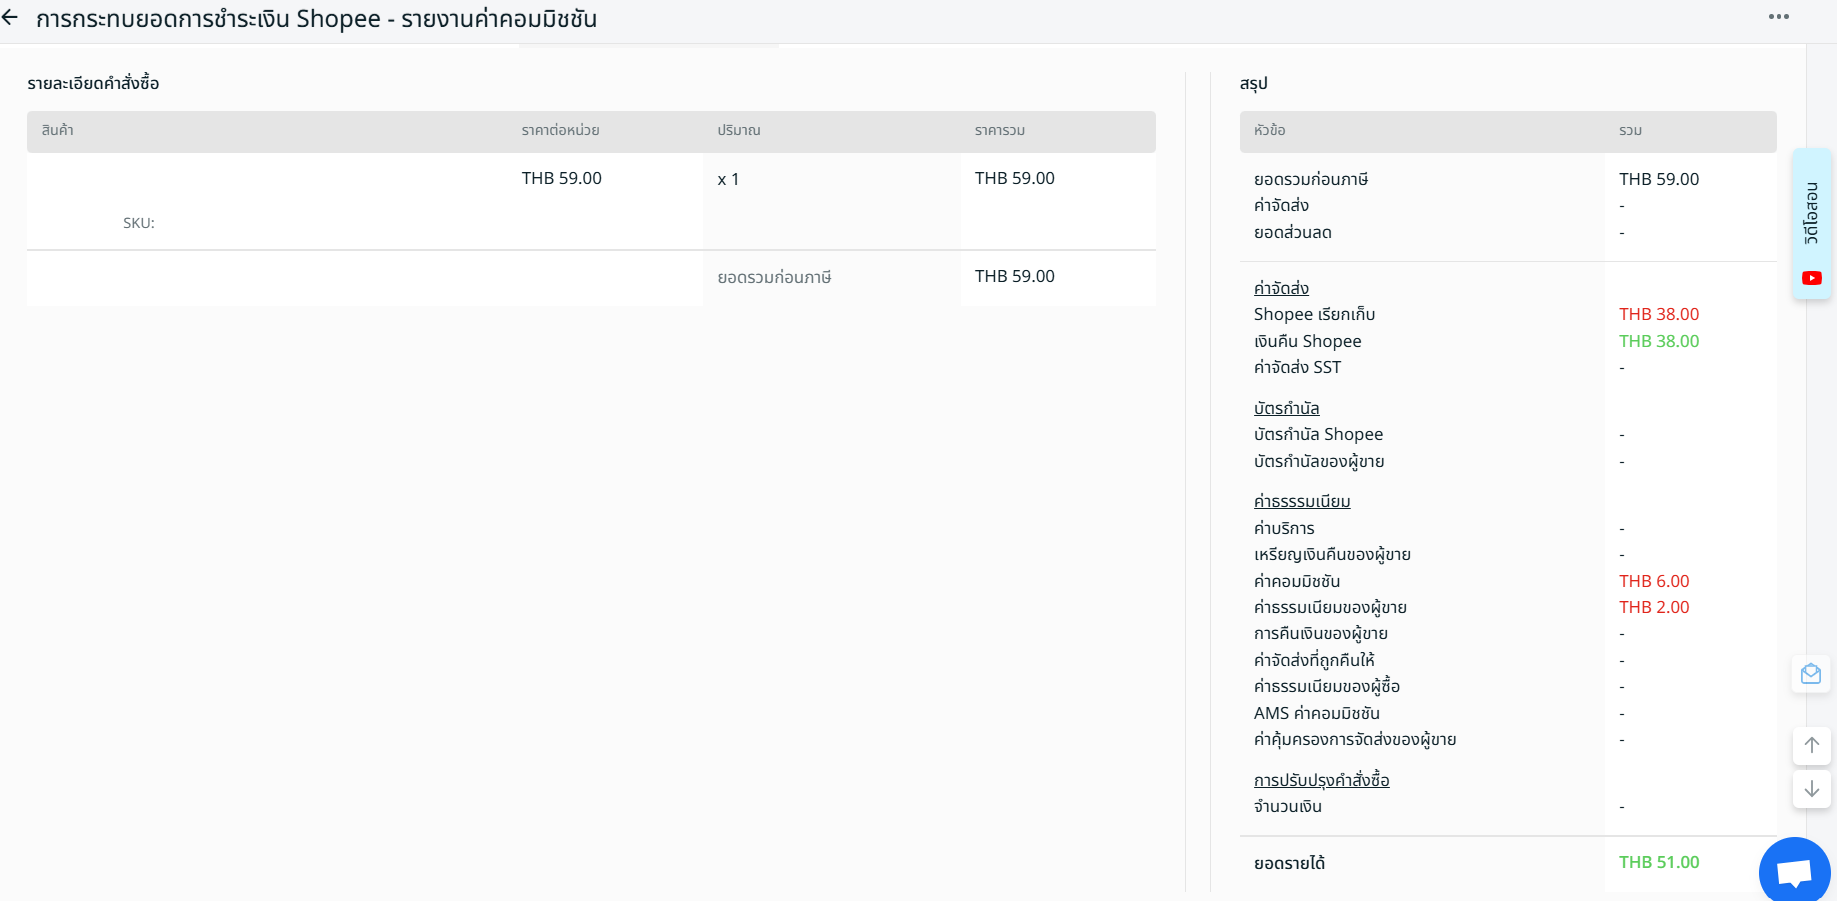
Task: Open the blue chat support bubble
Action: [1794, 871]
